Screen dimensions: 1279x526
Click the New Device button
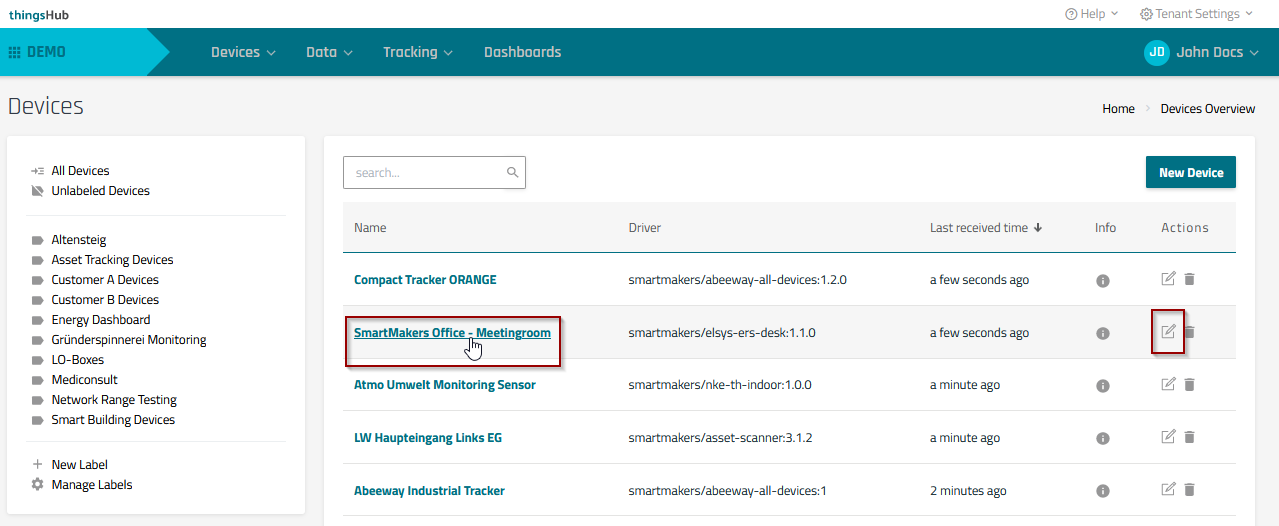coord(1191,172)
